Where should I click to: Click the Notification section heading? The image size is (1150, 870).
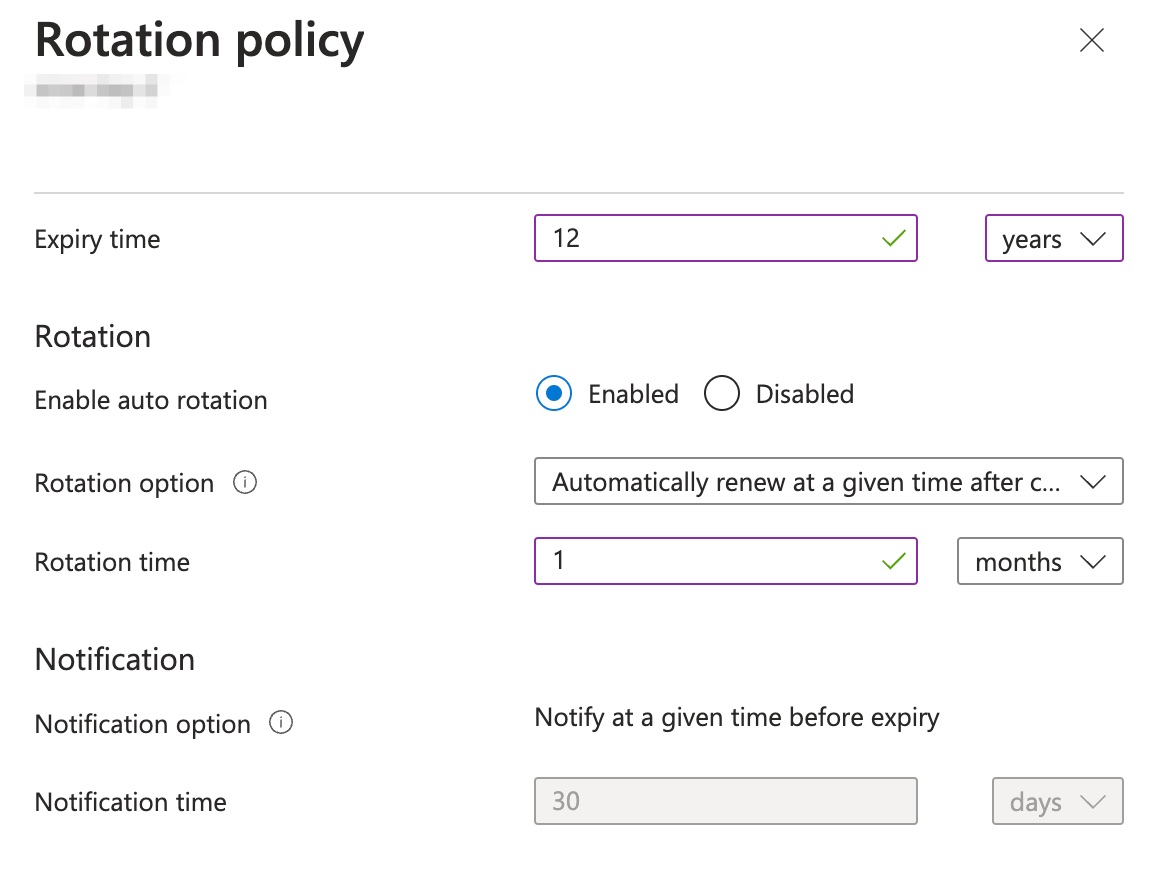[114, 659]
